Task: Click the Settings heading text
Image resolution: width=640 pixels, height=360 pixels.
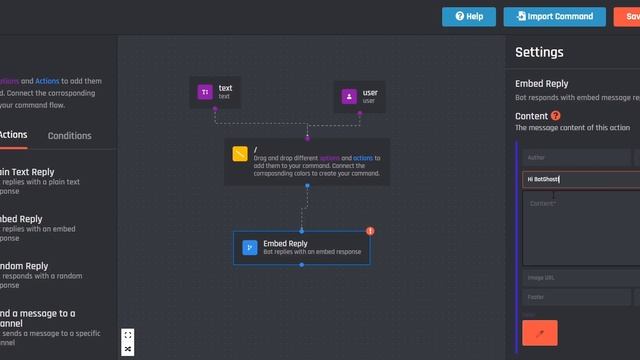Action: coord(539,52)
